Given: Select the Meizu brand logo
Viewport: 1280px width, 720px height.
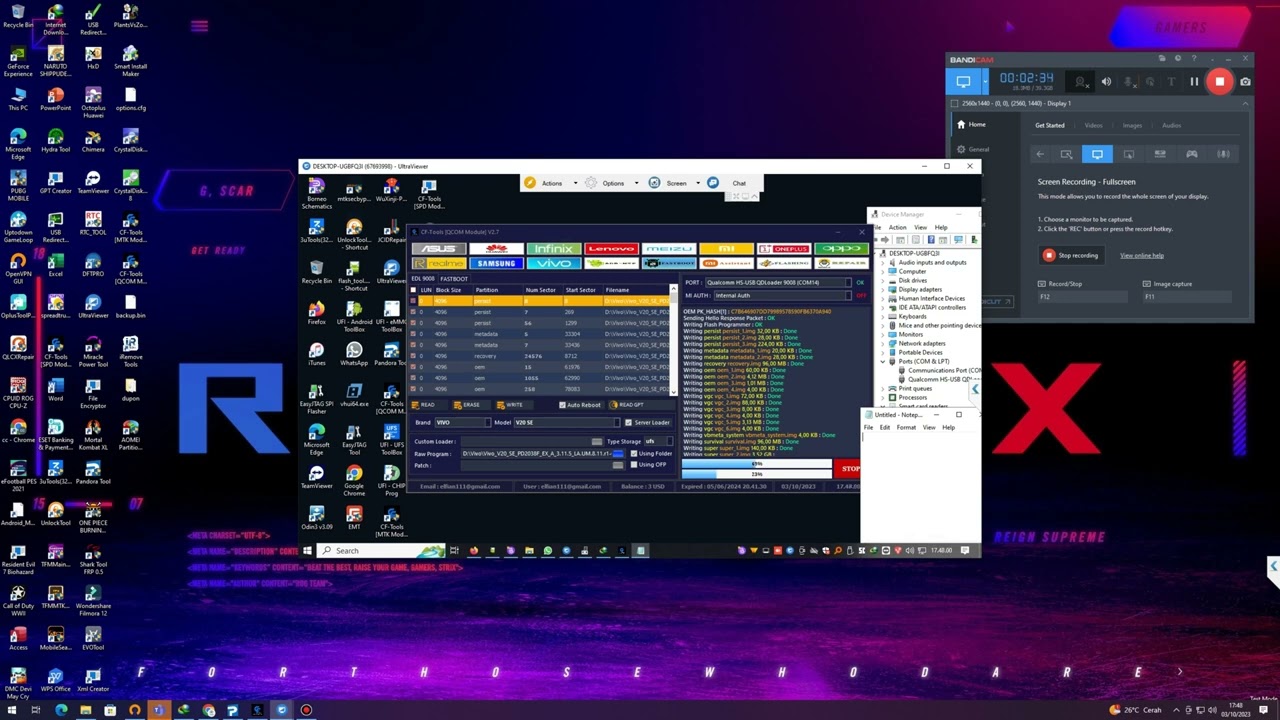Looking at the screenshot, I should click(x=669, y=249).
